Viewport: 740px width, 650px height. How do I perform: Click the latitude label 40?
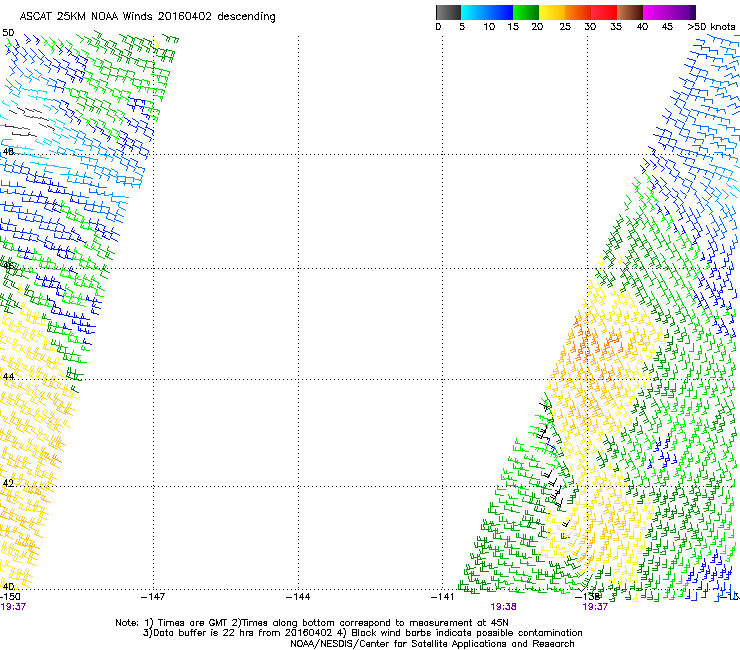8,587
